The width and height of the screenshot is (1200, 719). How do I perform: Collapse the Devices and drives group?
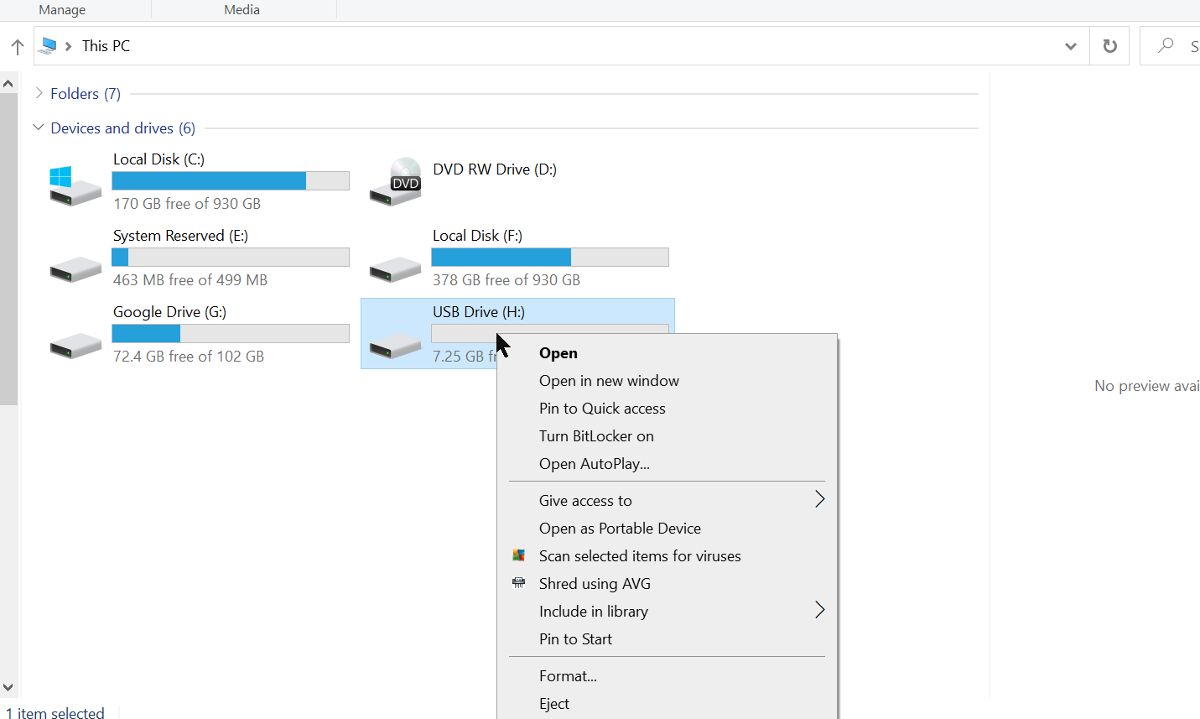click(x=39, y=128)
